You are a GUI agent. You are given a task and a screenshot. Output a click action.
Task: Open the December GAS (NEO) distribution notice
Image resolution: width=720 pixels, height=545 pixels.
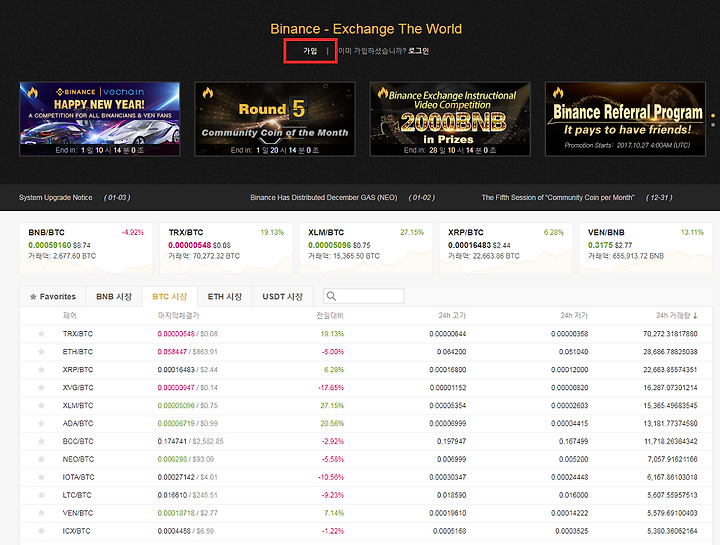(323, 197)
